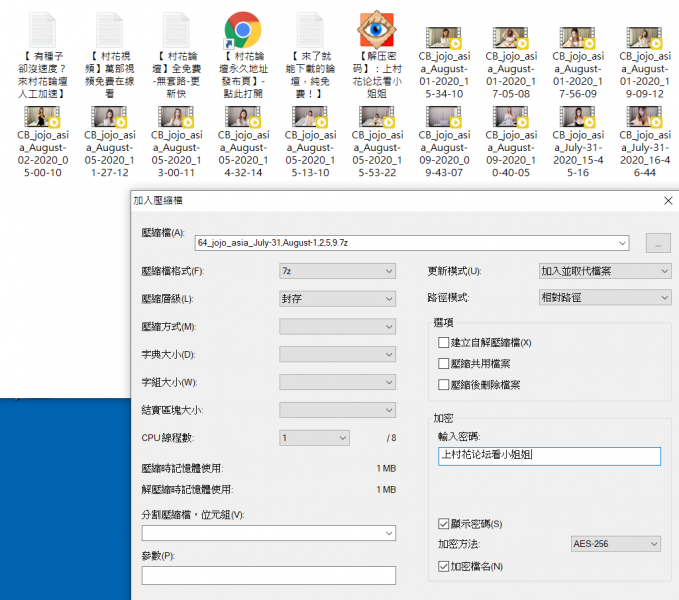
Task: Open 加密方法 AES-256 dropdown
Action: pos(615,544)
